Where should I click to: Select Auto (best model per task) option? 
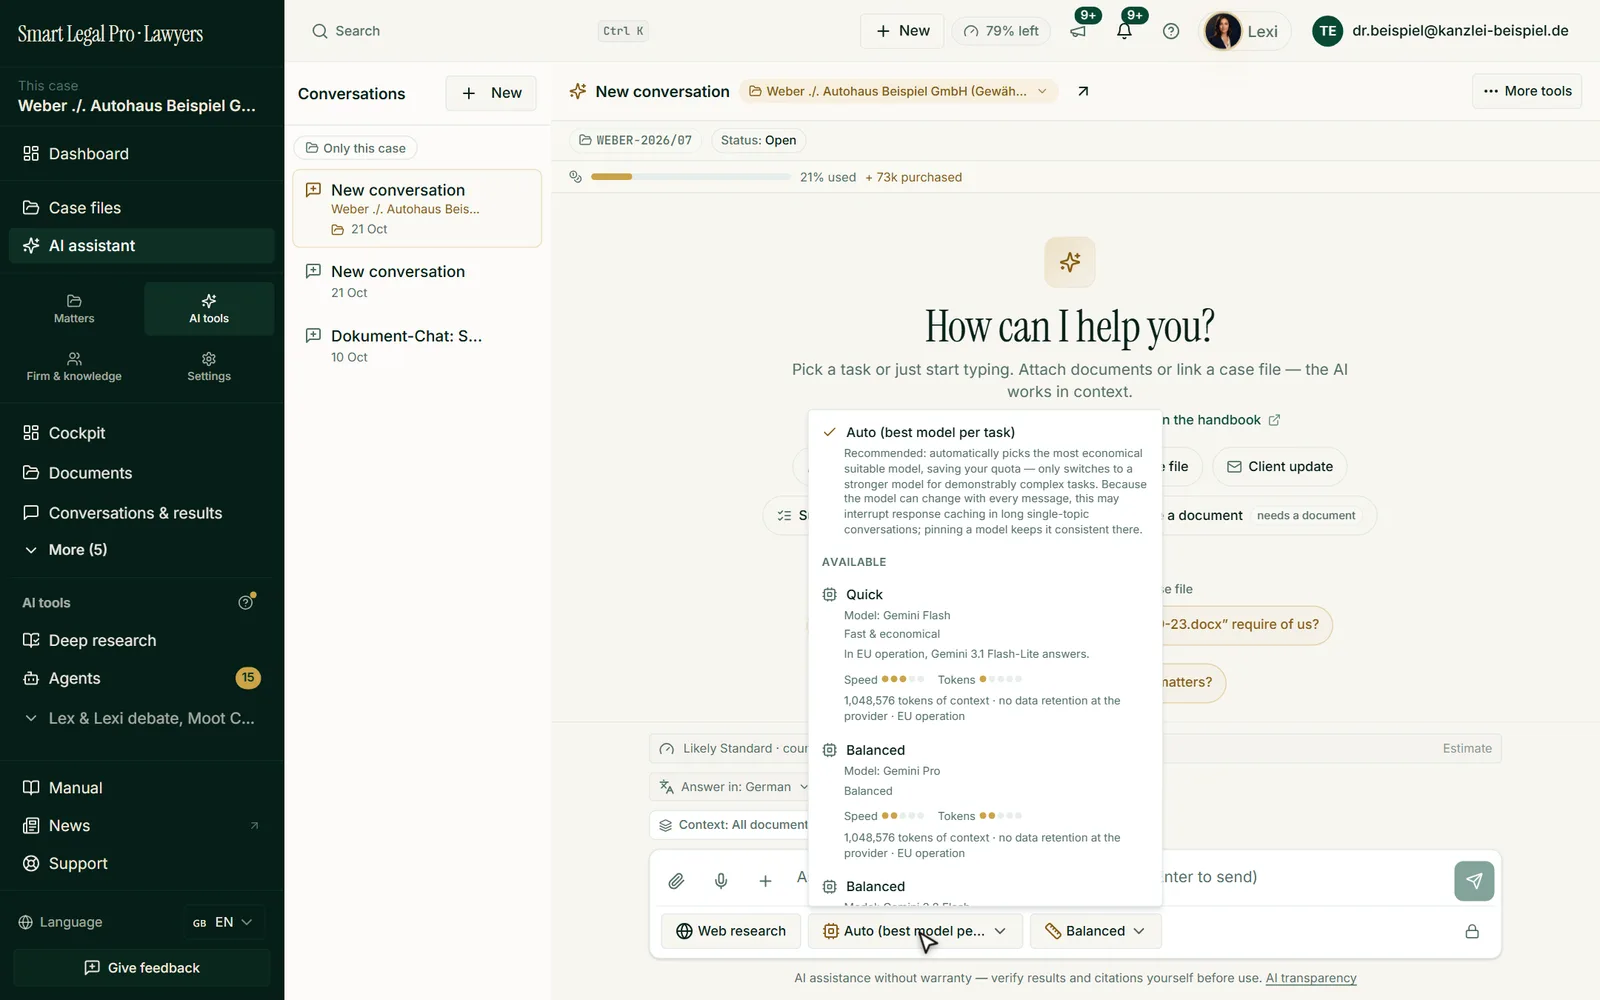[985, 481]
